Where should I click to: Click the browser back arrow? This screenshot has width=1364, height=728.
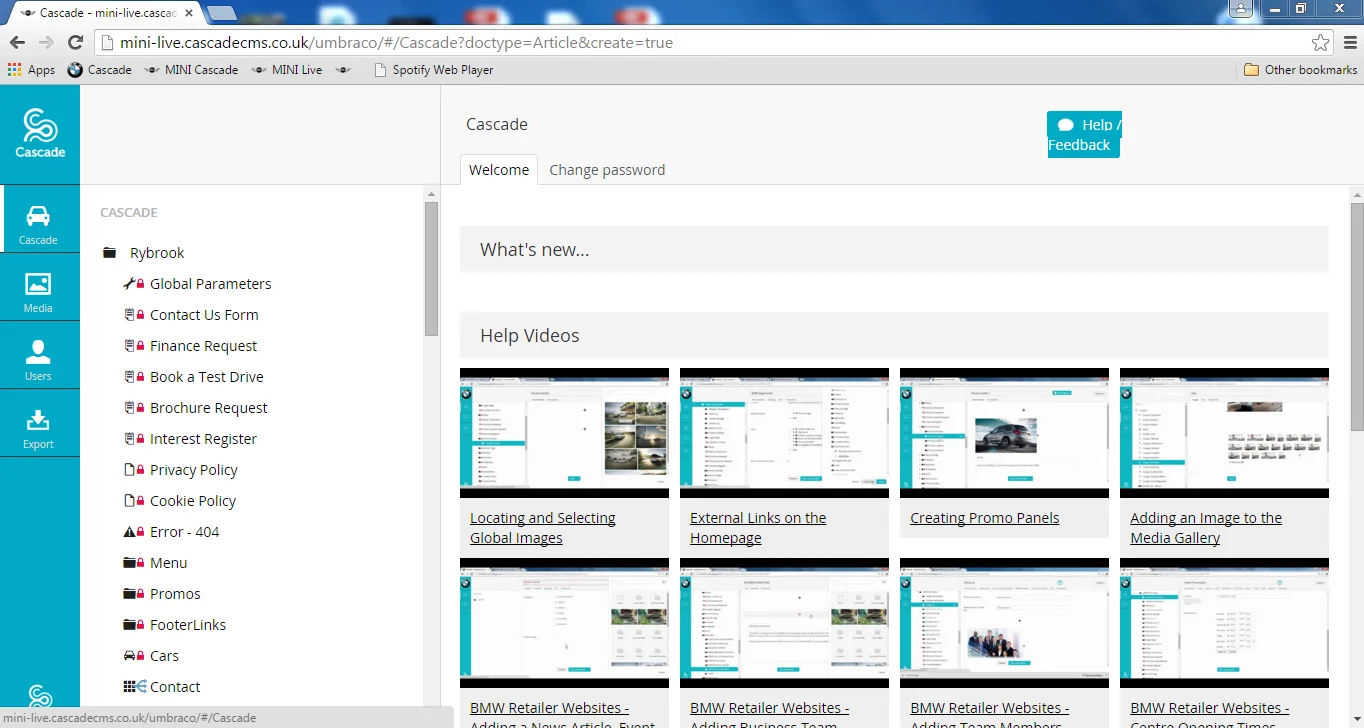click(17, 43)
